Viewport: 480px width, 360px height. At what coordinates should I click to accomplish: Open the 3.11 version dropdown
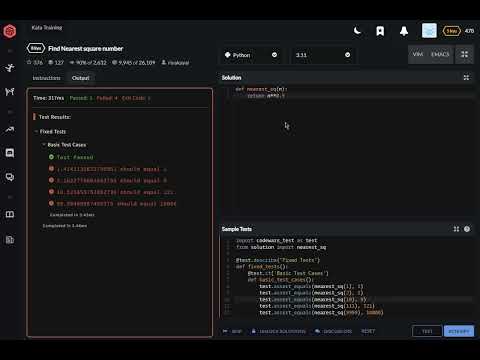pyautogui.click(x=323, y=55)
